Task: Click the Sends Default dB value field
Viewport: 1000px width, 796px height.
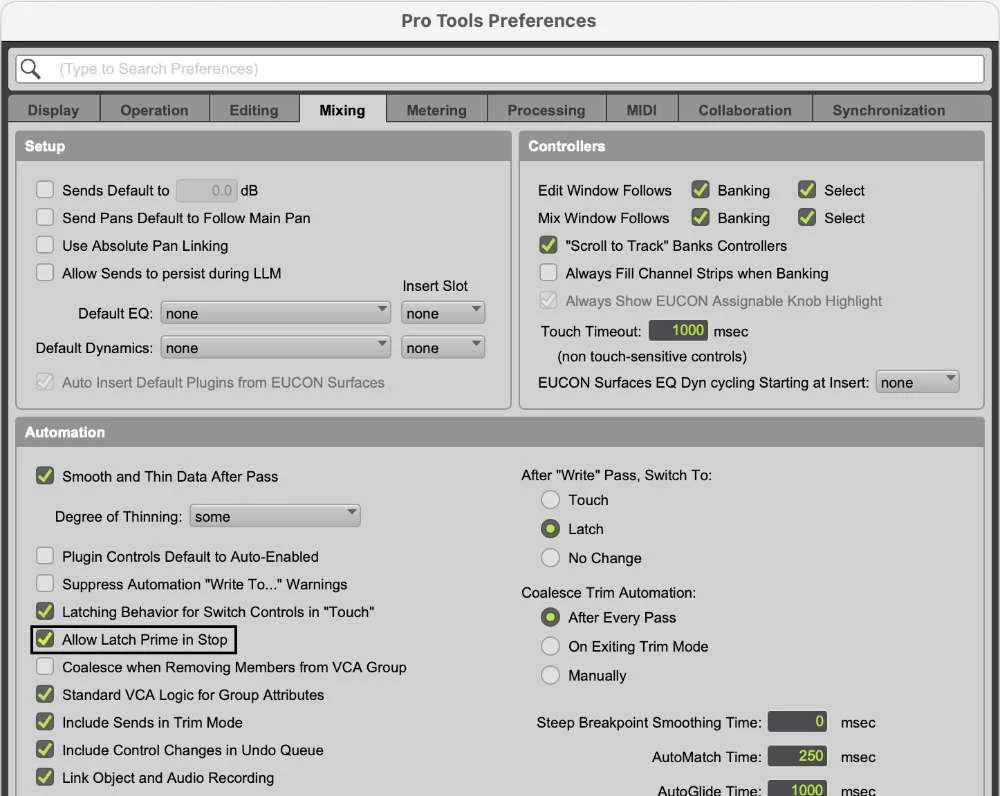Action: 206,190
